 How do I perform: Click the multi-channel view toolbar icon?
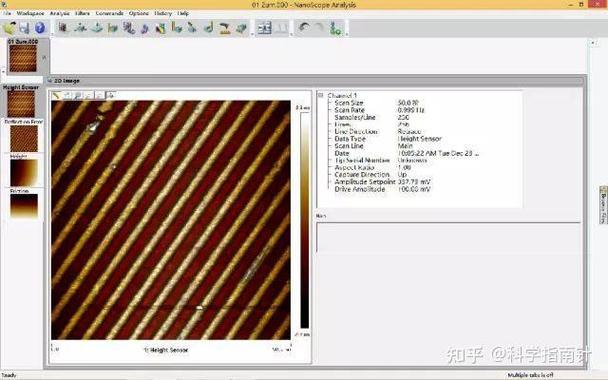tap(264, 28)
